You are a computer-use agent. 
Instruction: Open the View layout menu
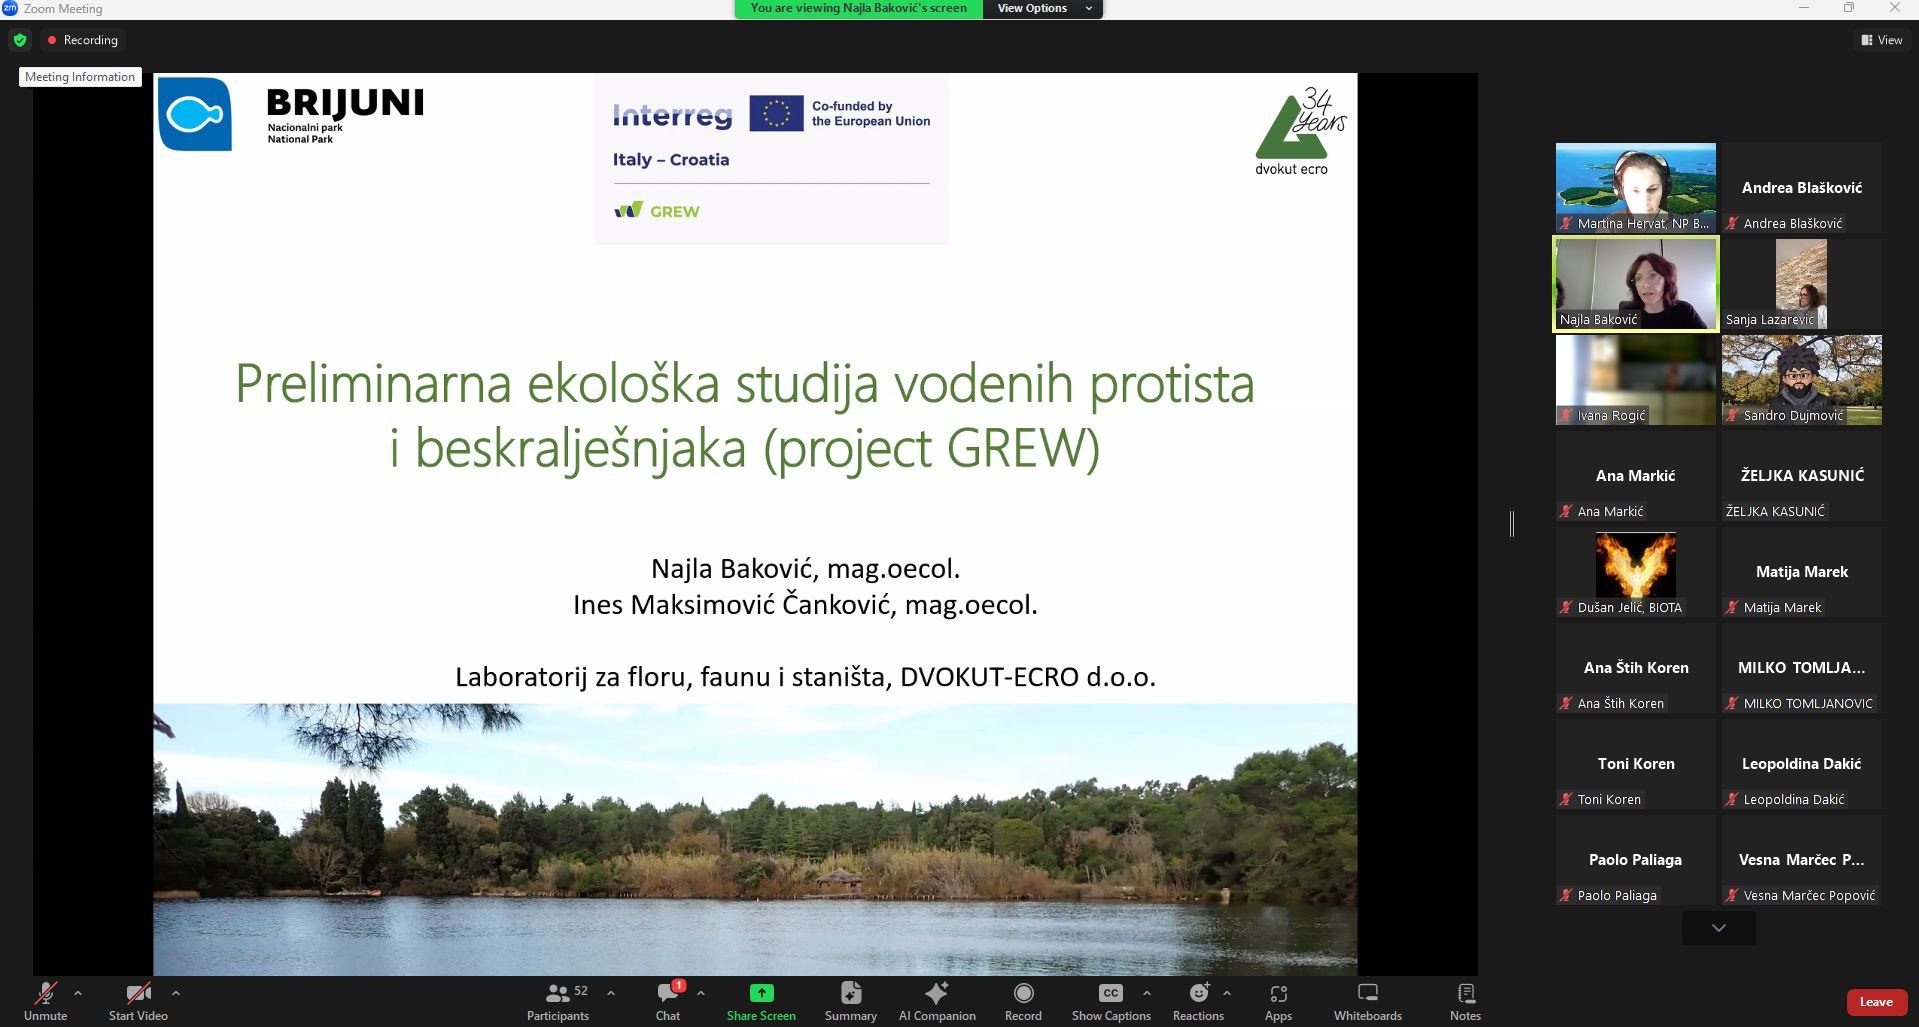pos(1881,40)
